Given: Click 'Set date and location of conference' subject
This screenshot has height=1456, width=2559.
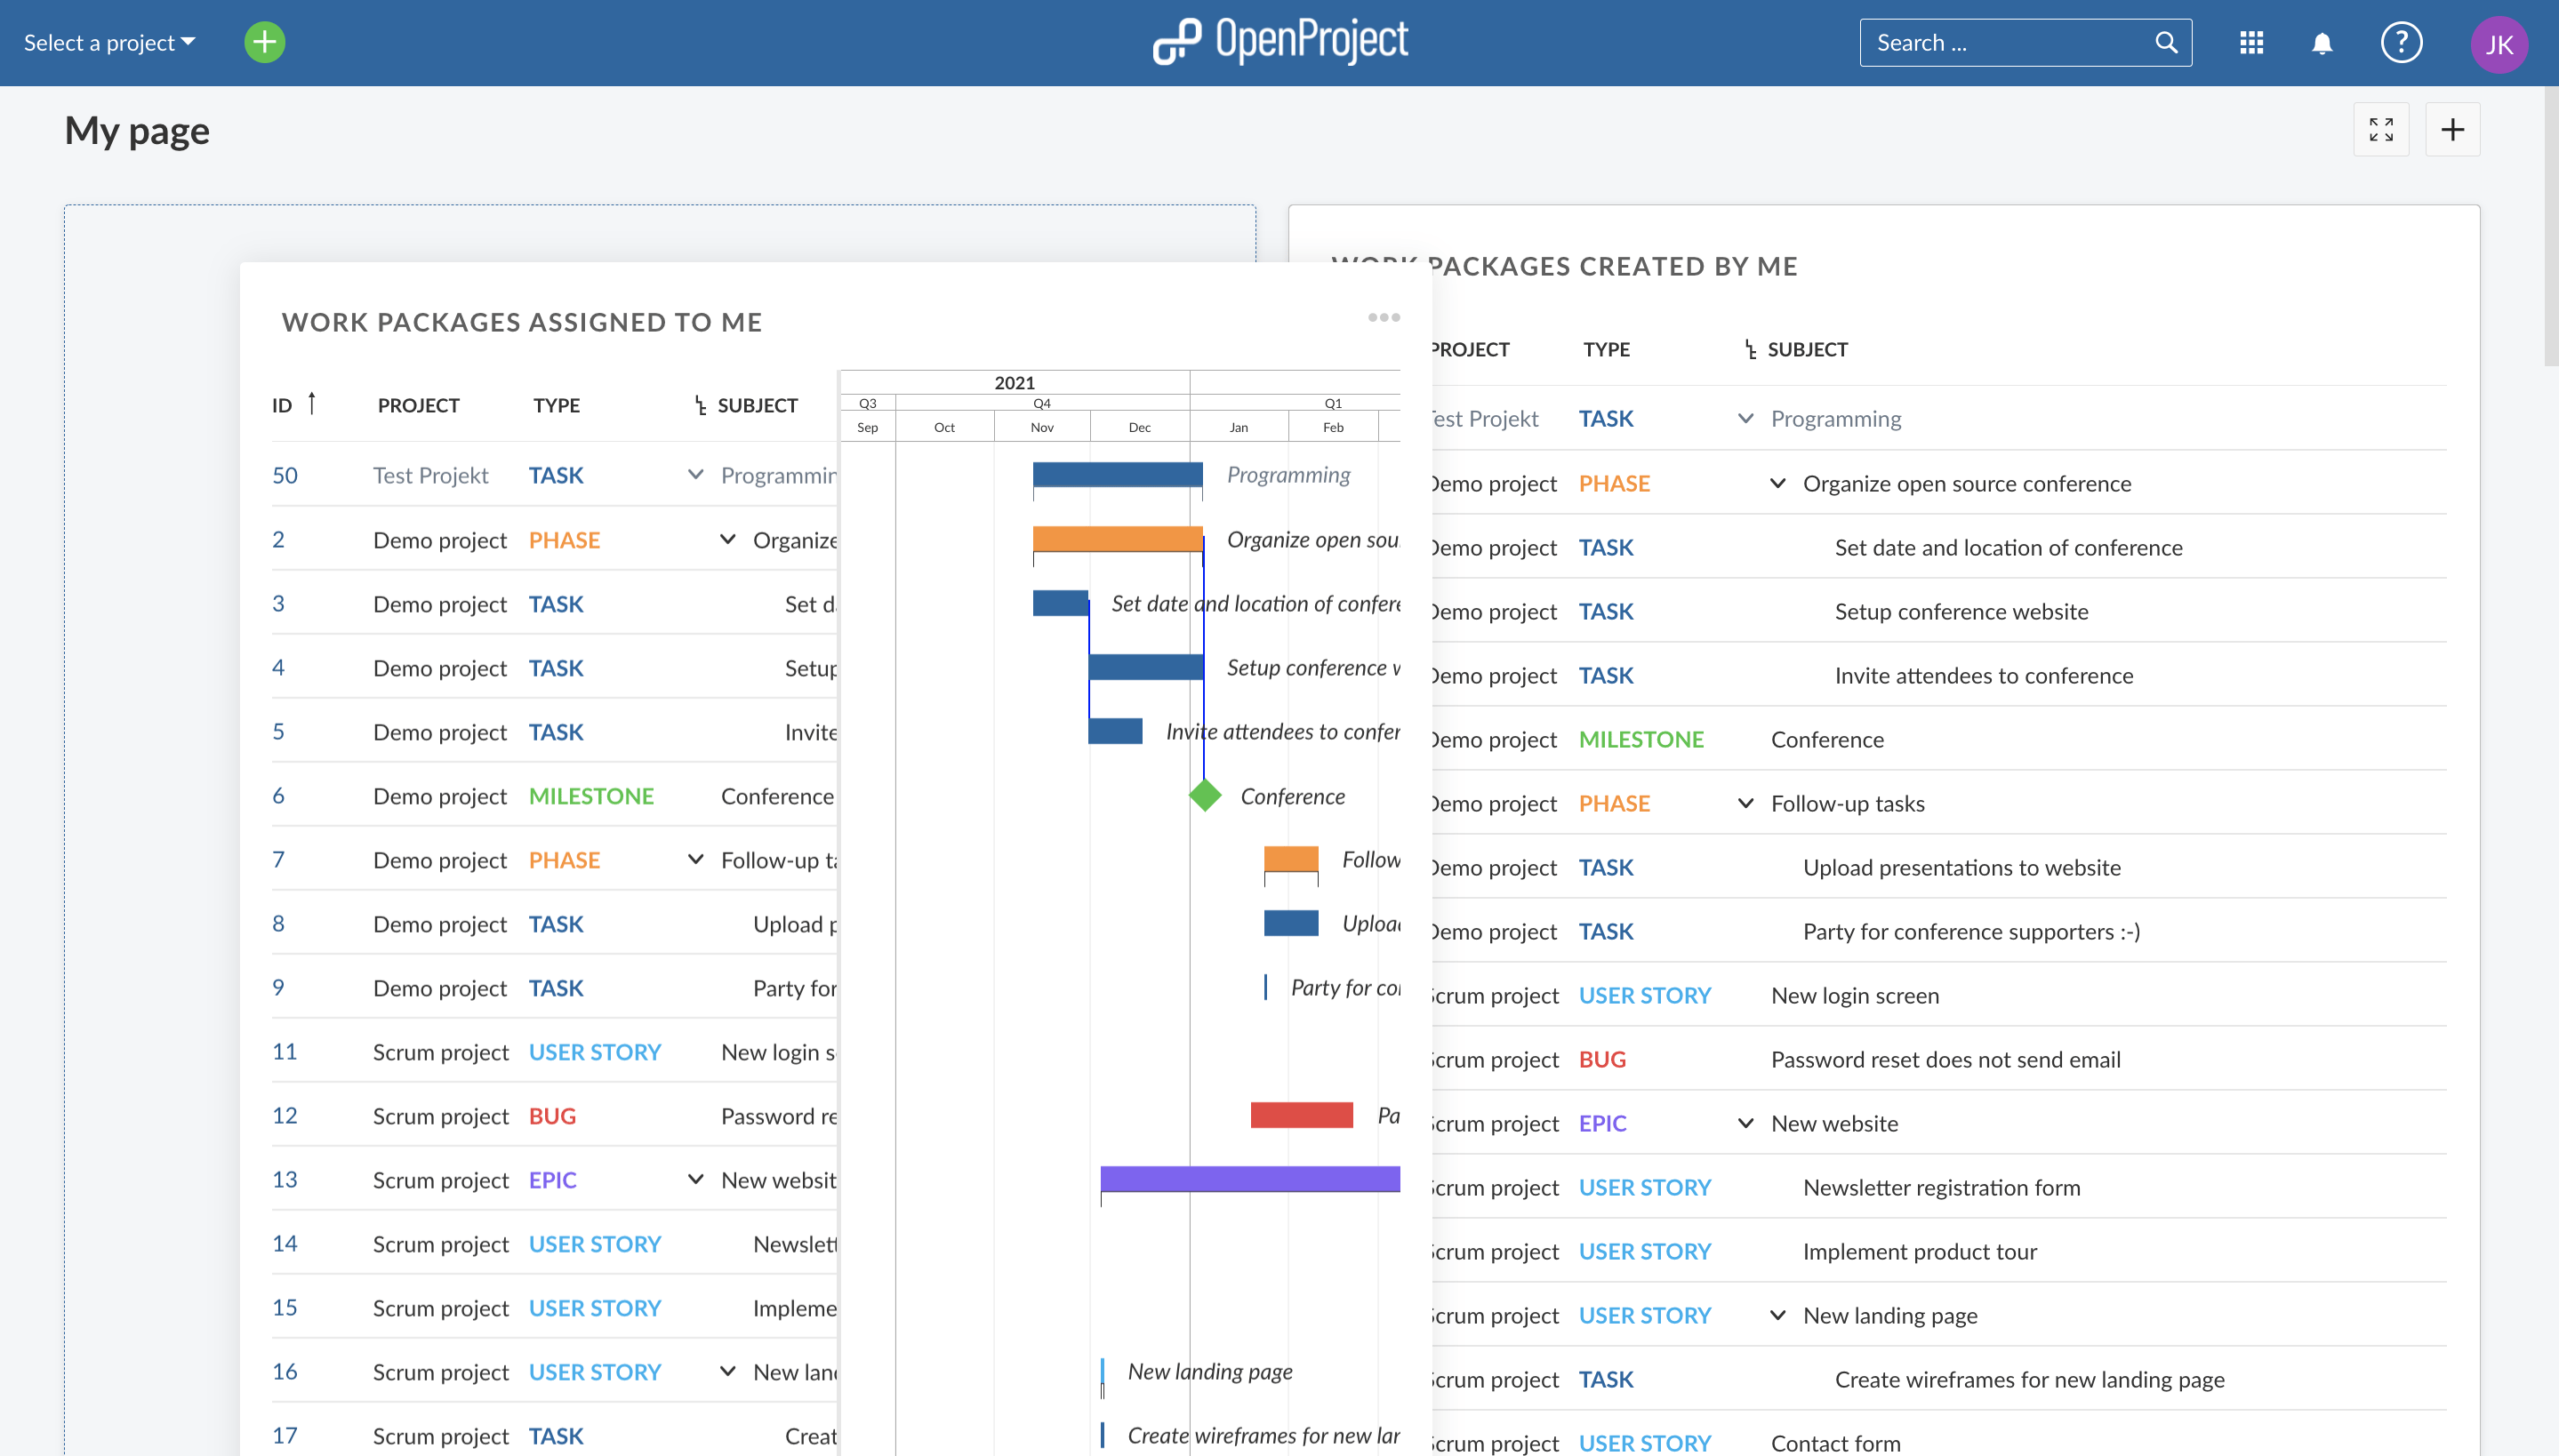Looking at the screenshot, I should click(x=2008, y=547).
